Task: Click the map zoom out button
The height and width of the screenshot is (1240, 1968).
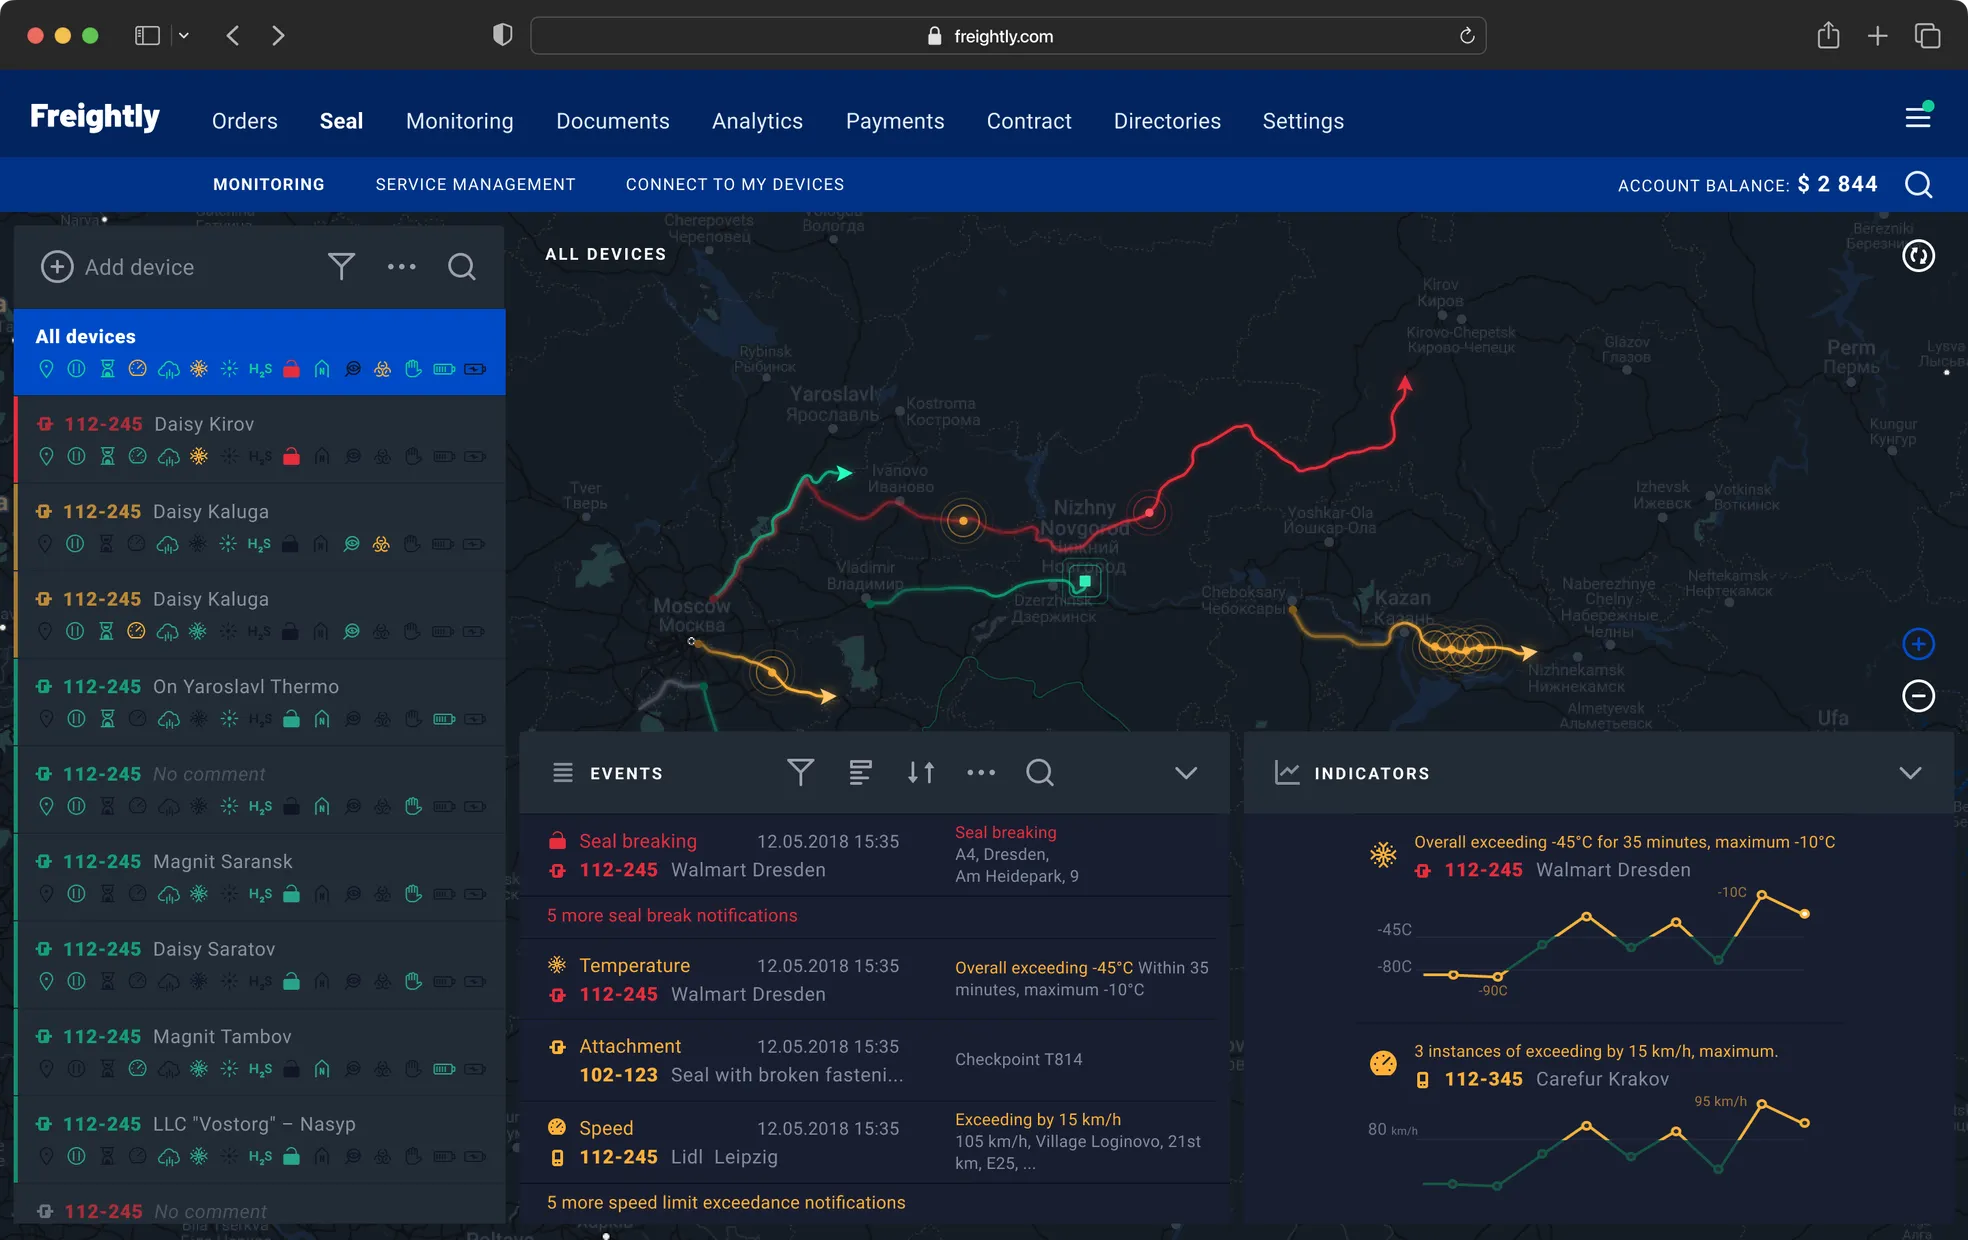Action: coord(1917,696)
